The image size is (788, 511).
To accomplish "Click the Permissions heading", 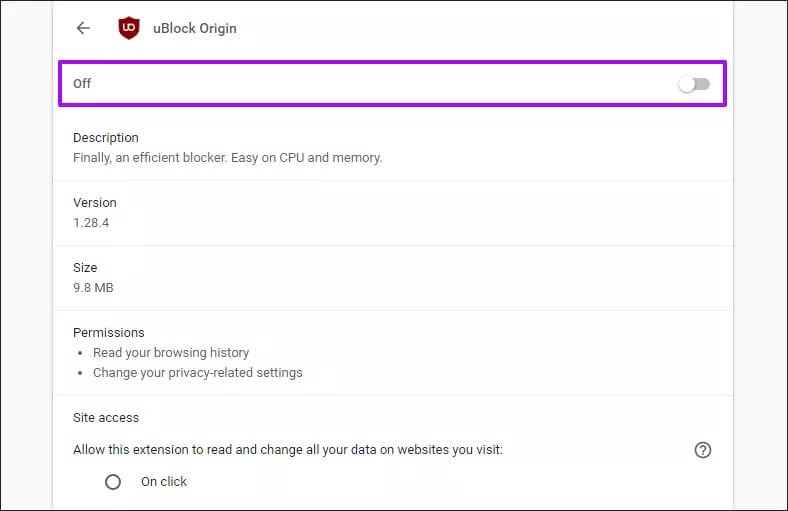I will pyautogui.click(x=109, y=333).
